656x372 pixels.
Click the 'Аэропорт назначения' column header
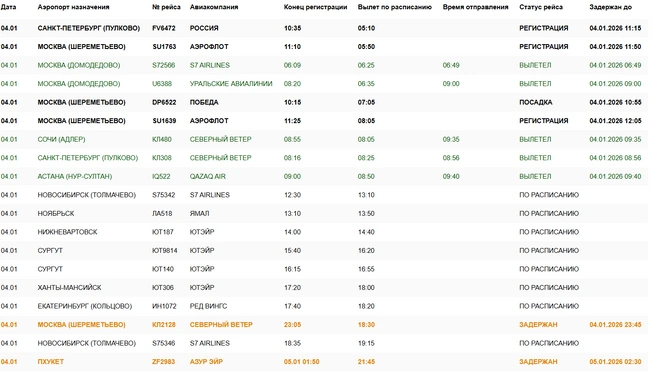(73, 7)
